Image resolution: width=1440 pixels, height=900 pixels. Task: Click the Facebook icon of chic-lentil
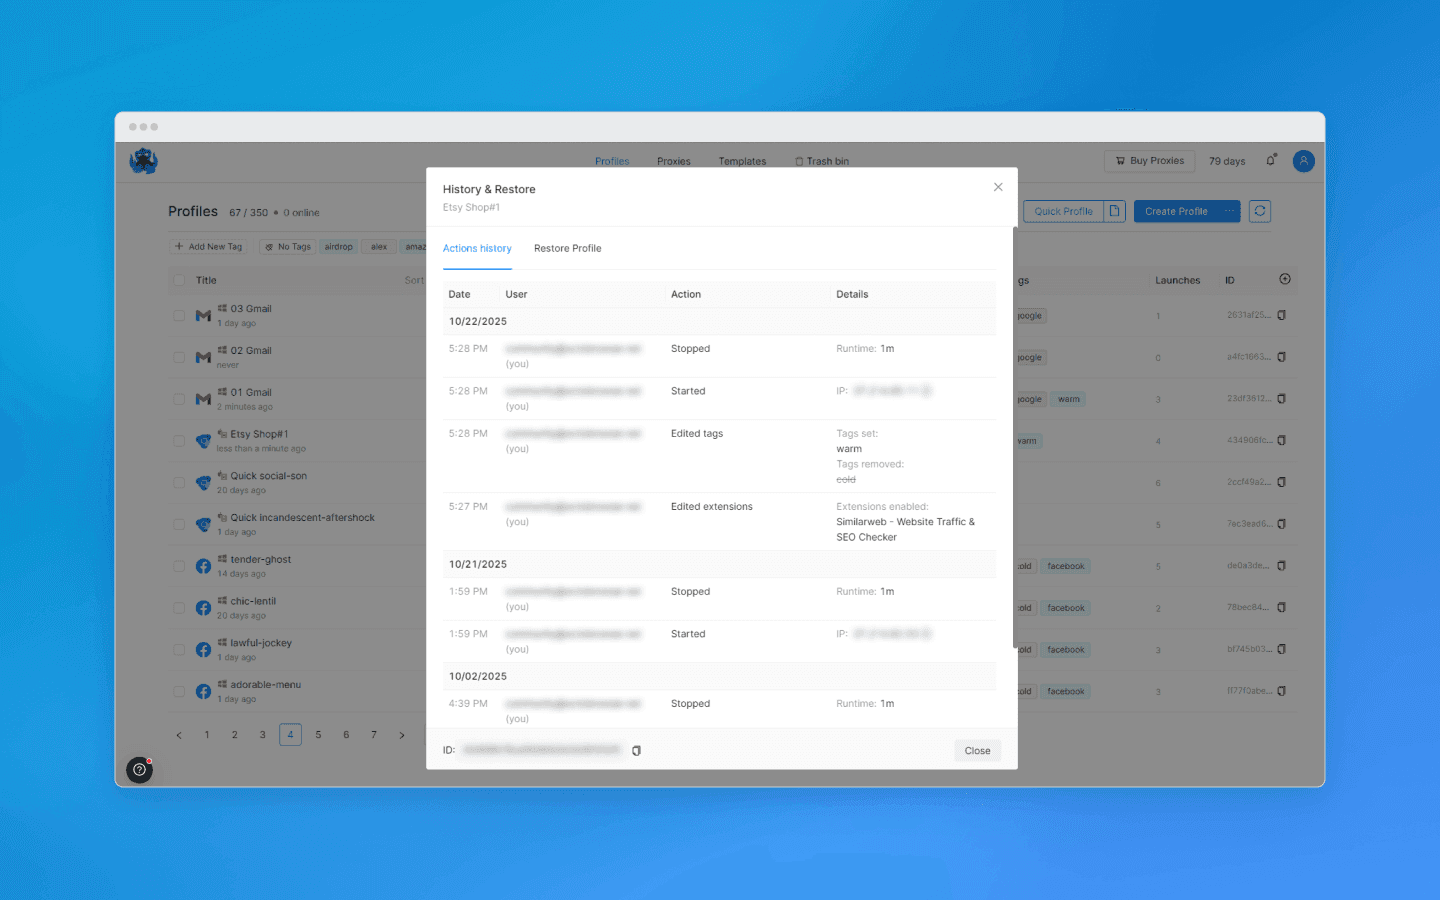tap(203, 608)
